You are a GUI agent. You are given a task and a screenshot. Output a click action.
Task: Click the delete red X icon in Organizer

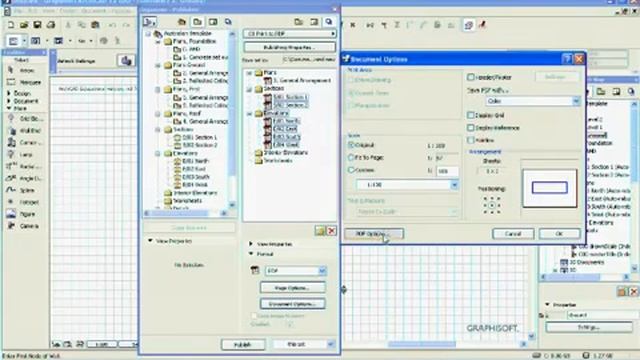pos(331,231)
